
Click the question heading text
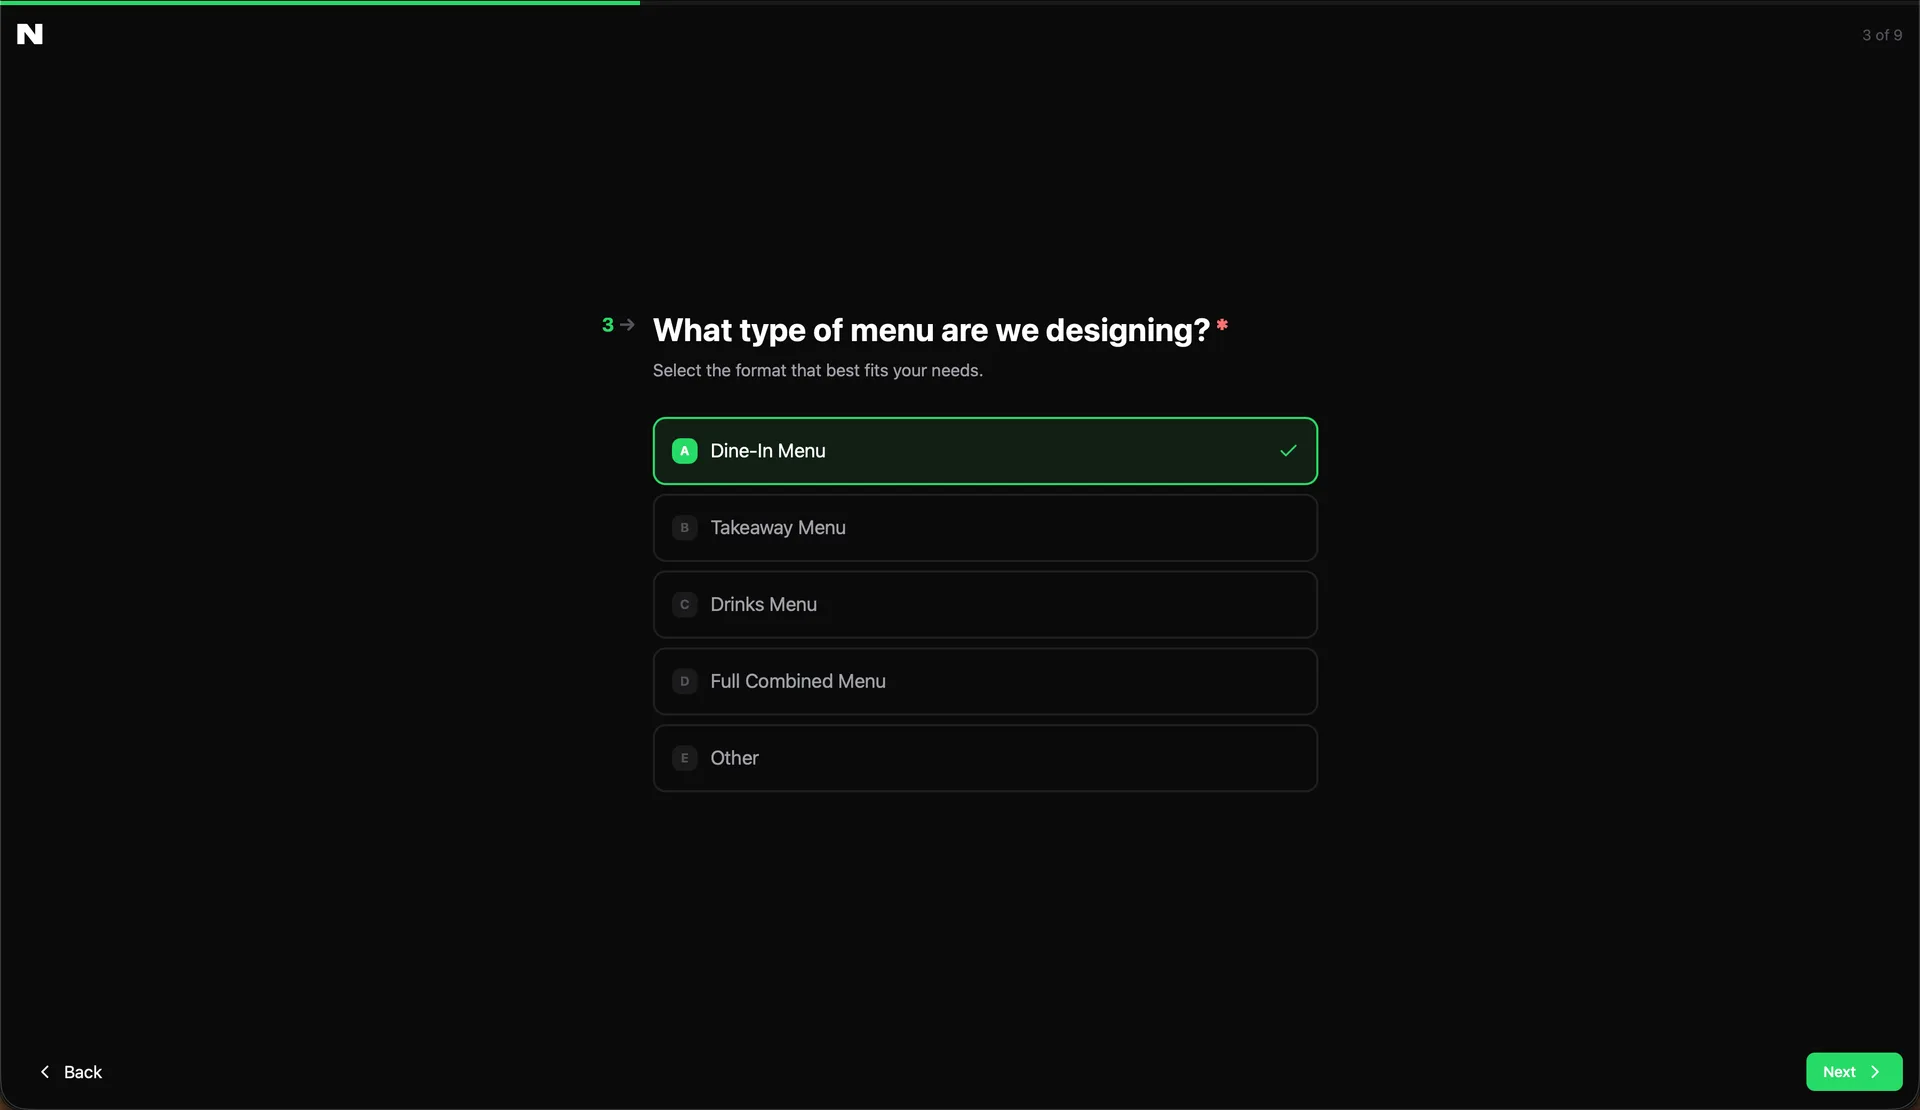pyautogui.click(x=931, y=330)
